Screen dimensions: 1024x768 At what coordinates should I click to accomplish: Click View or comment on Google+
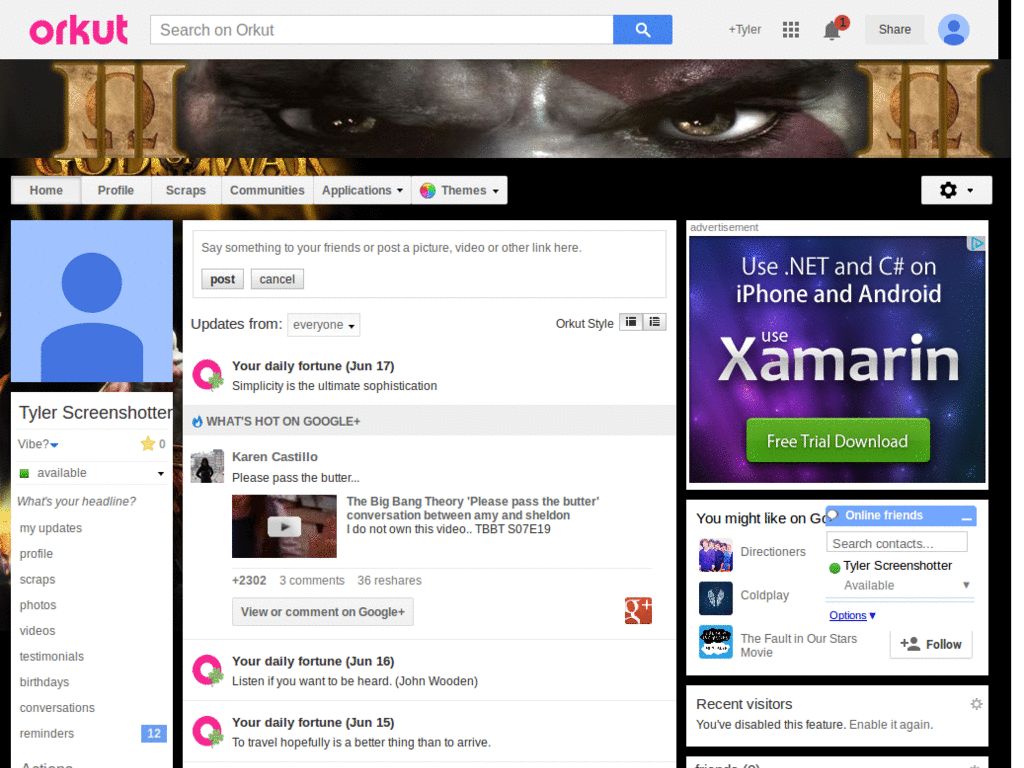323,612
